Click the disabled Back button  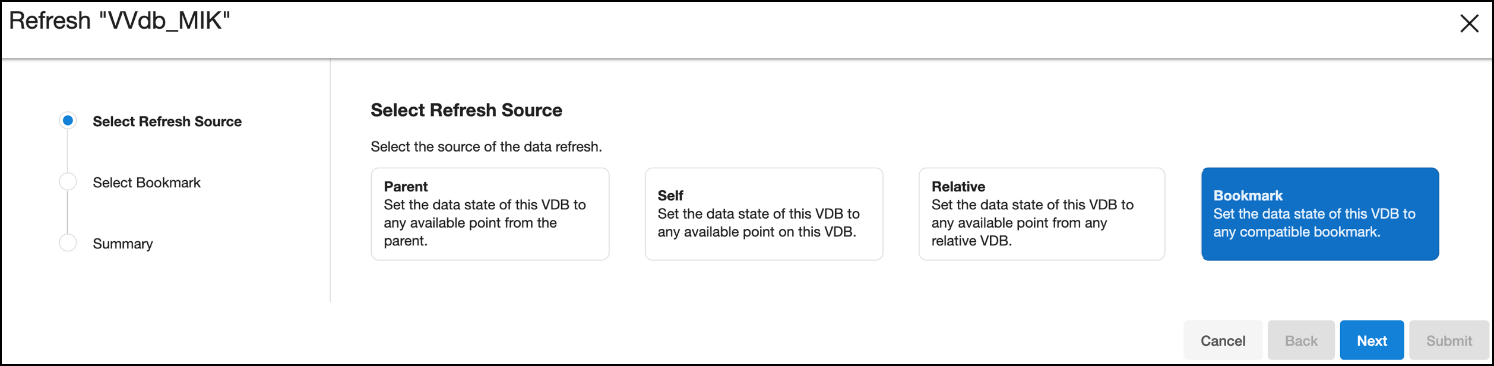click(1301, 341)
